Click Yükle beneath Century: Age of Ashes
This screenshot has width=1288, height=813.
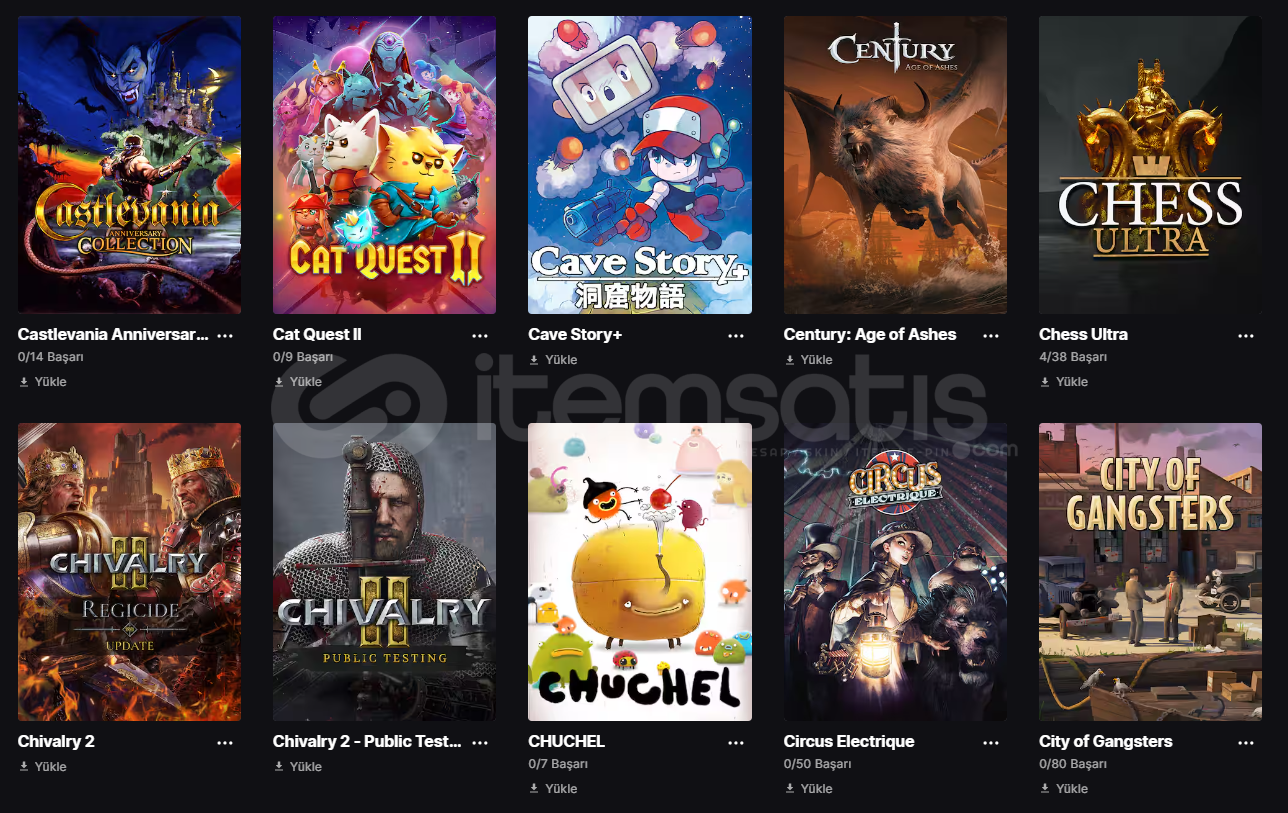[x=808, y=359]
